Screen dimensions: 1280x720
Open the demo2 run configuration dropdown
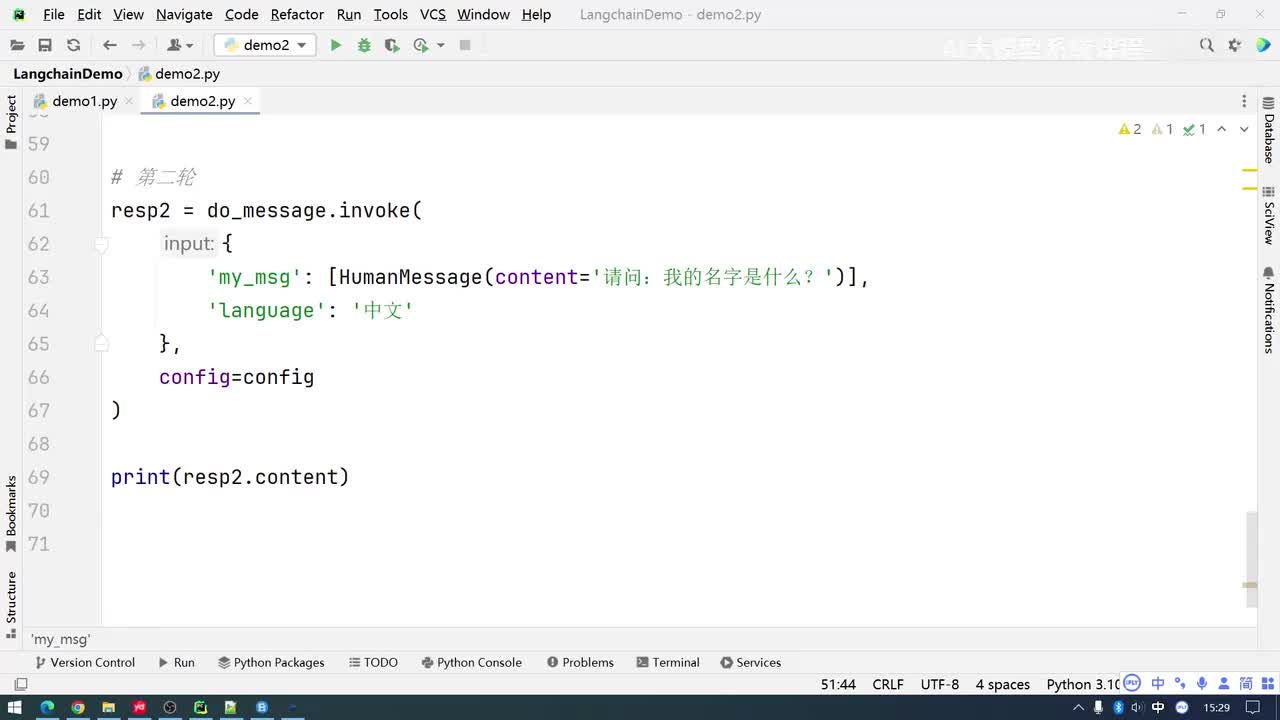265,45
